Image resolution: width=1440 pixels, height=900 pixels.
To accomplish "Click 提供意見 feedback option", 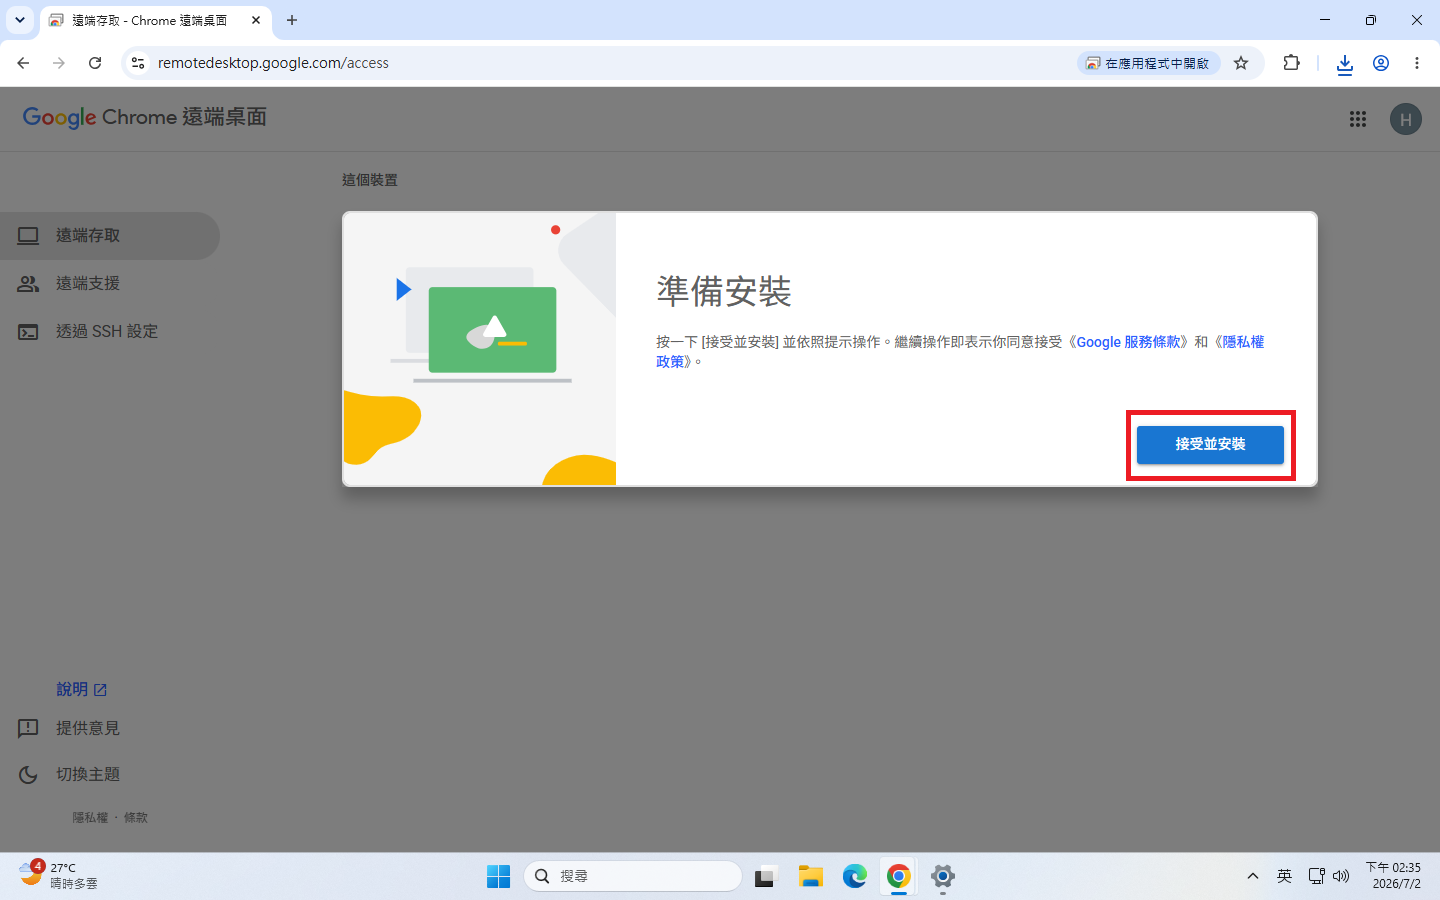I will 88,728.
